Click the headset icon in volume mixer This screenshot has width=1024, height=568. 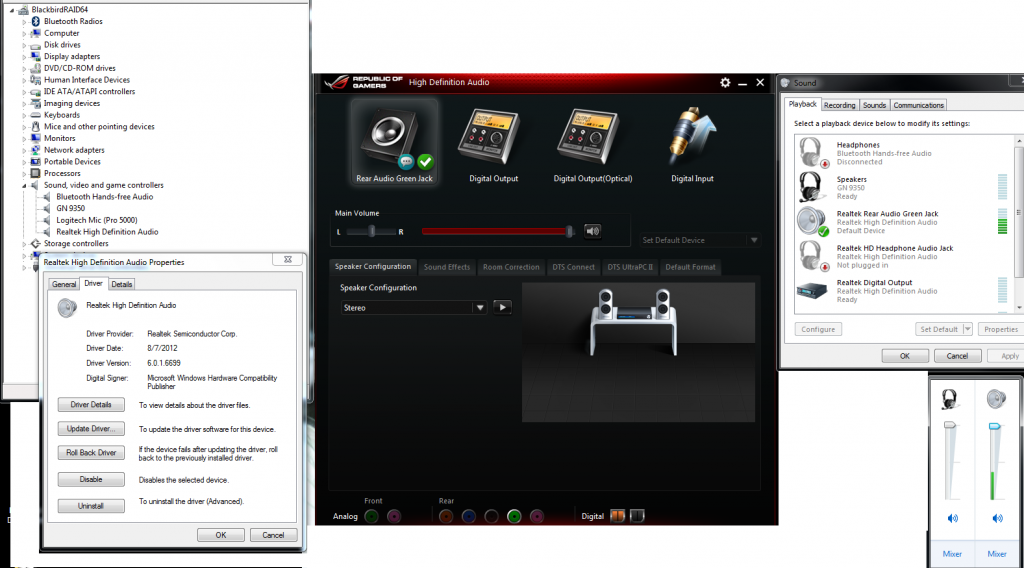pos(950,398)
